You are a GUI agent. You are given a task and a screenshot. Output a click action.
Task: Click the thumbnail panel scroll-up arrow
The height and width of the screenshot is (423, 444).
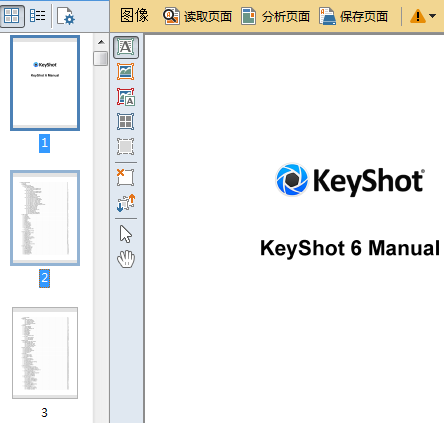point(101,42)
